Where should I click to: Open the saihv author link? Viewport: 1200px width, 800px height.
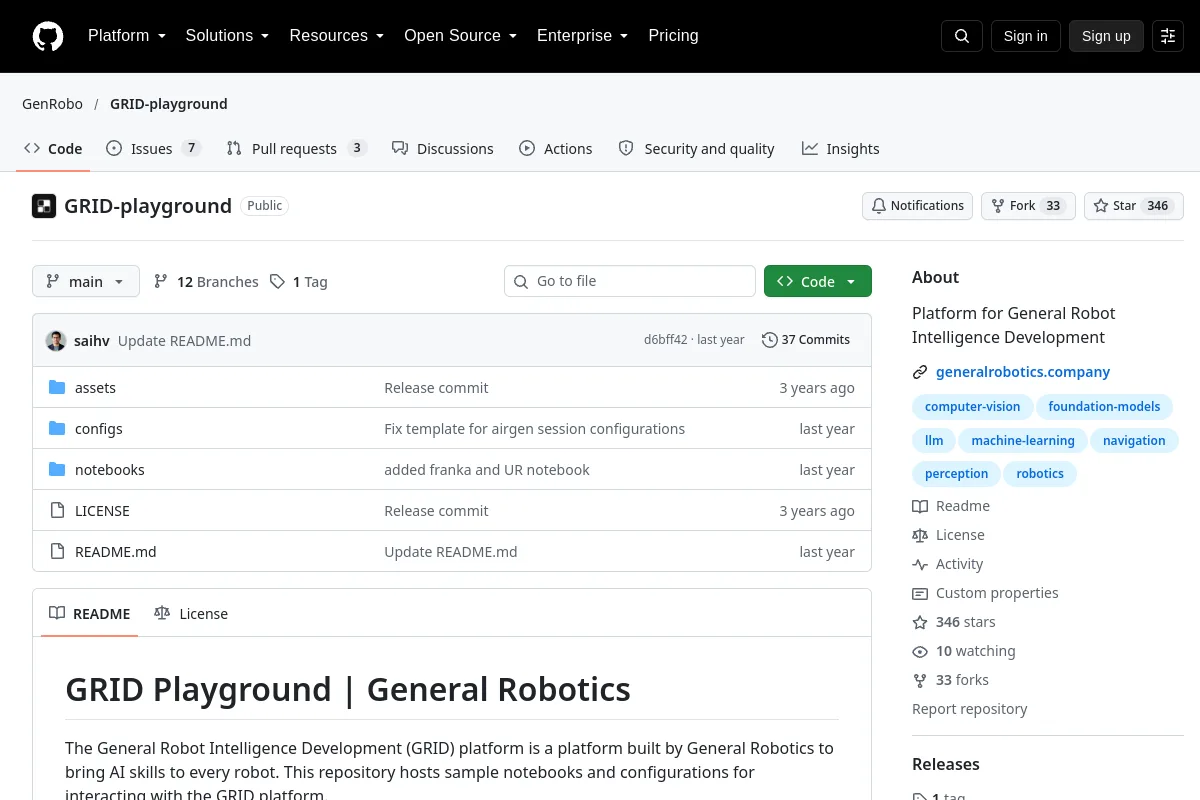point(92,341)
